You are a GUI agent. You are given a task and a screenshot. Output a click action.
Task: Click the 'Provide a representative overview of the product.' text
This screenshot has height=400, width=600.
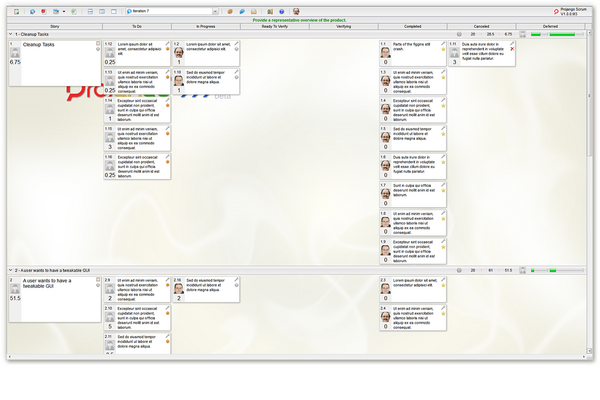299,20
